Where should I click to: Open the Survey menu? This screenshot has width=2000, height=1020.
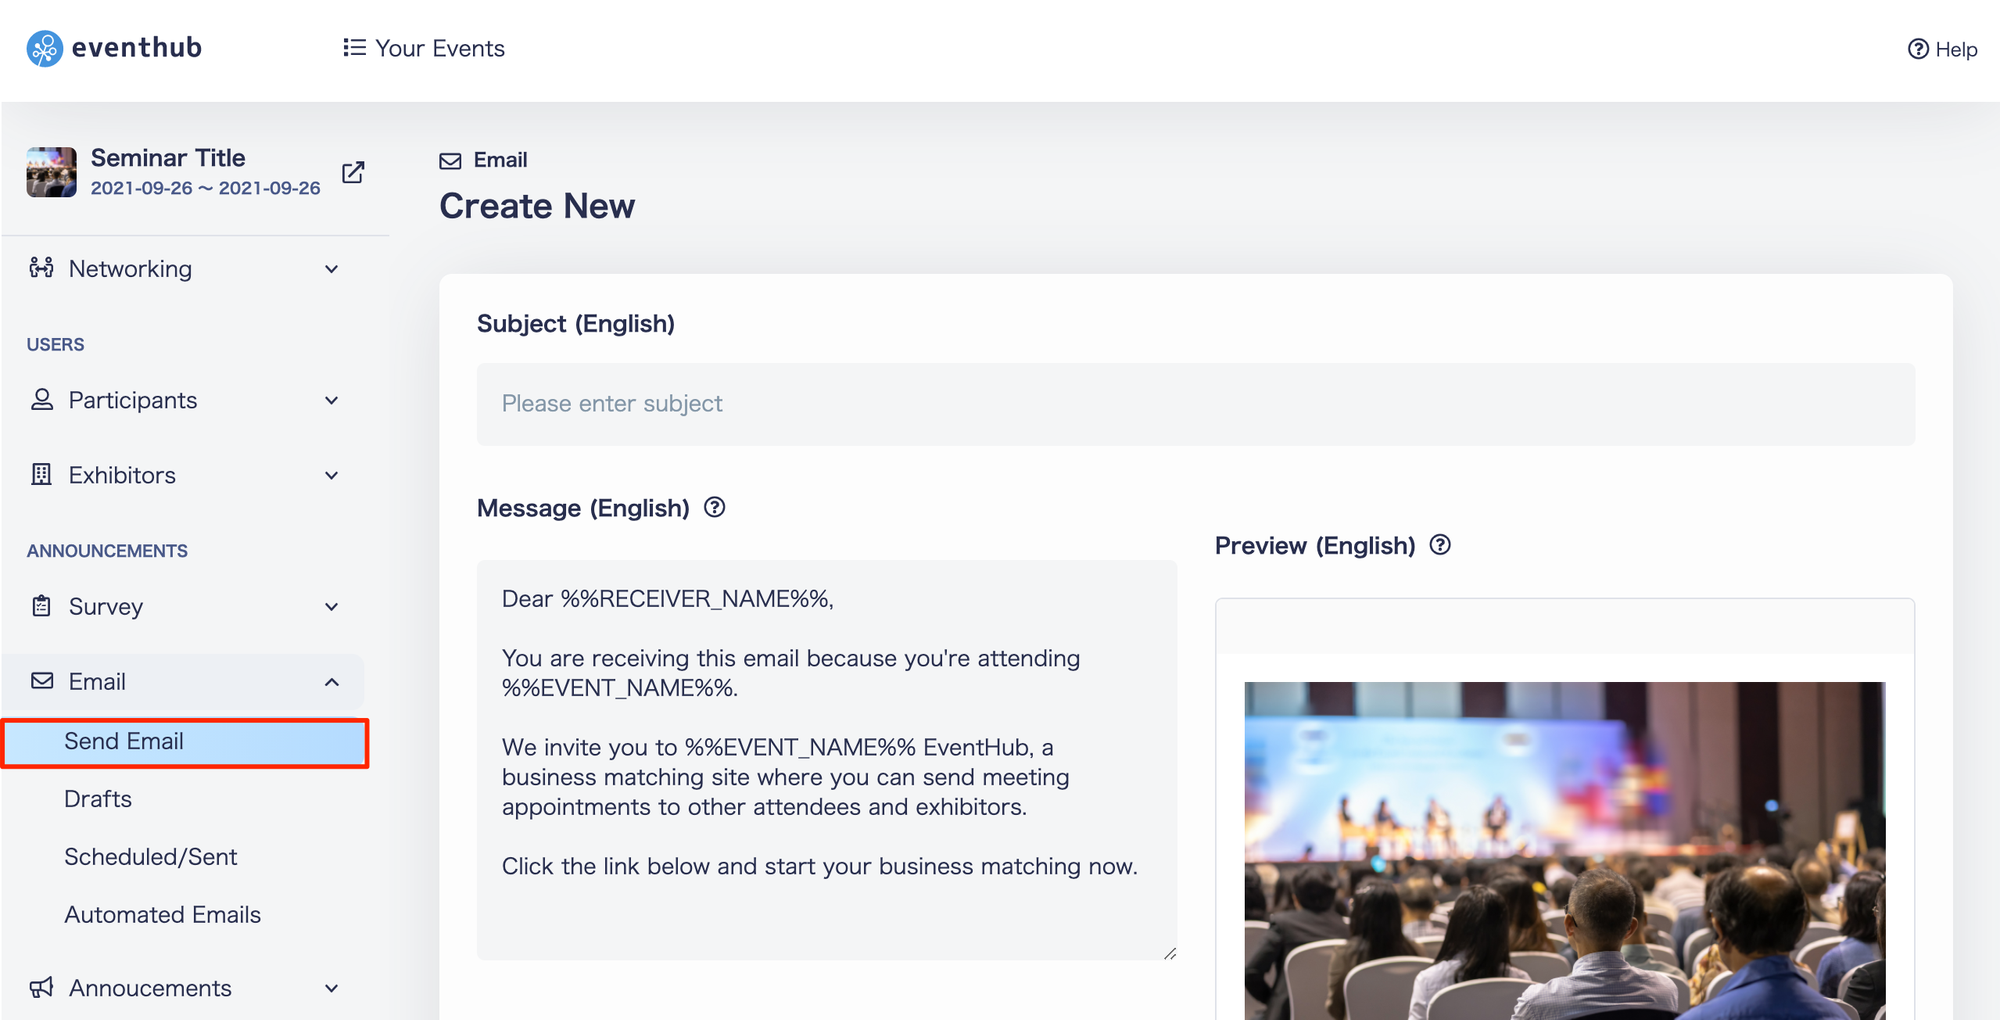pyautogui.click(x=184, y=607)
